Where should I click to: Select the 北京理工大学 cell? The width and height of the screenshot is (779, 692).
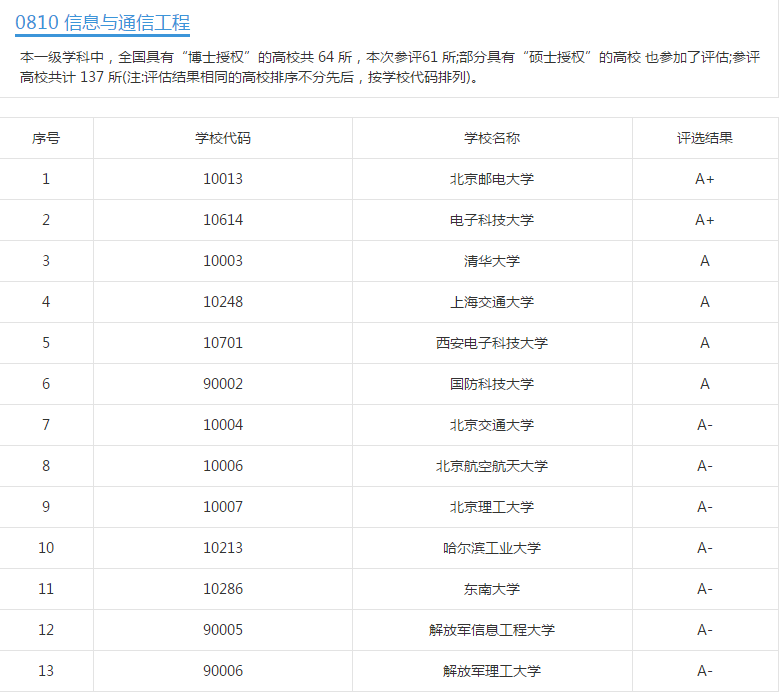tap(492, 507)
